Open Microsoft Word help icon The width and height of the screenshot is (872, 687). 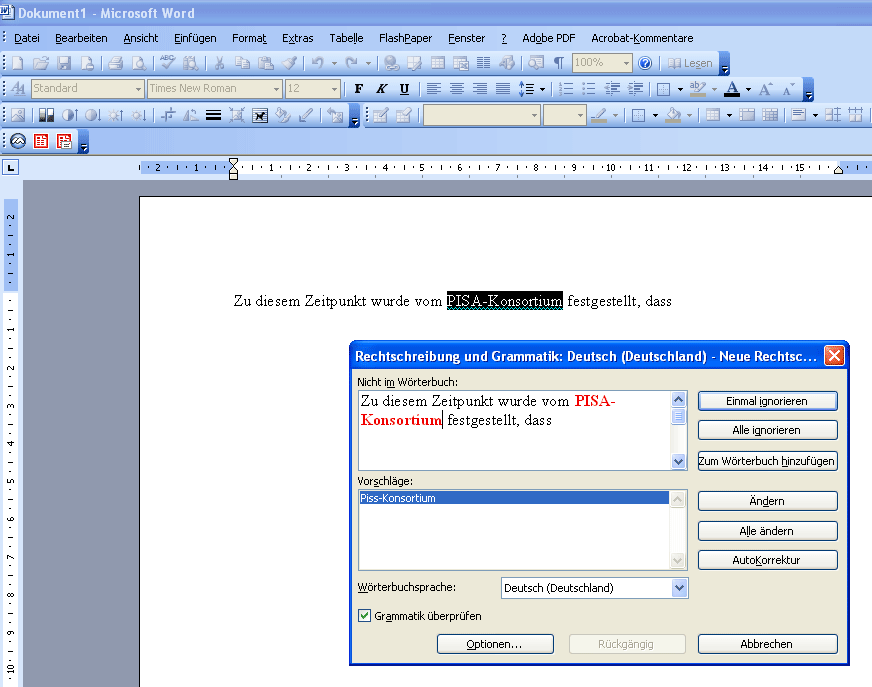(645, 63)
